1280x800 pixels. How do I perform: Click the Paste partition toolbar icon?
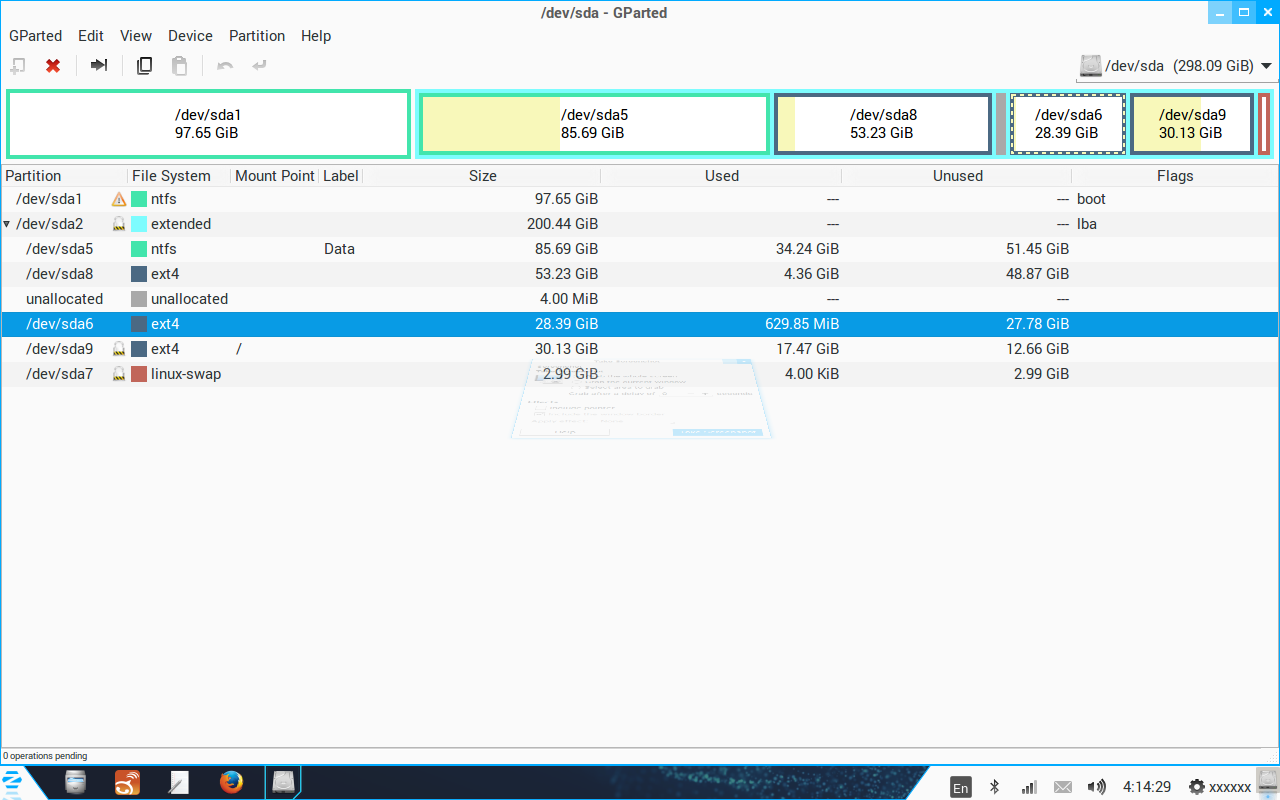tap(179, 66)
